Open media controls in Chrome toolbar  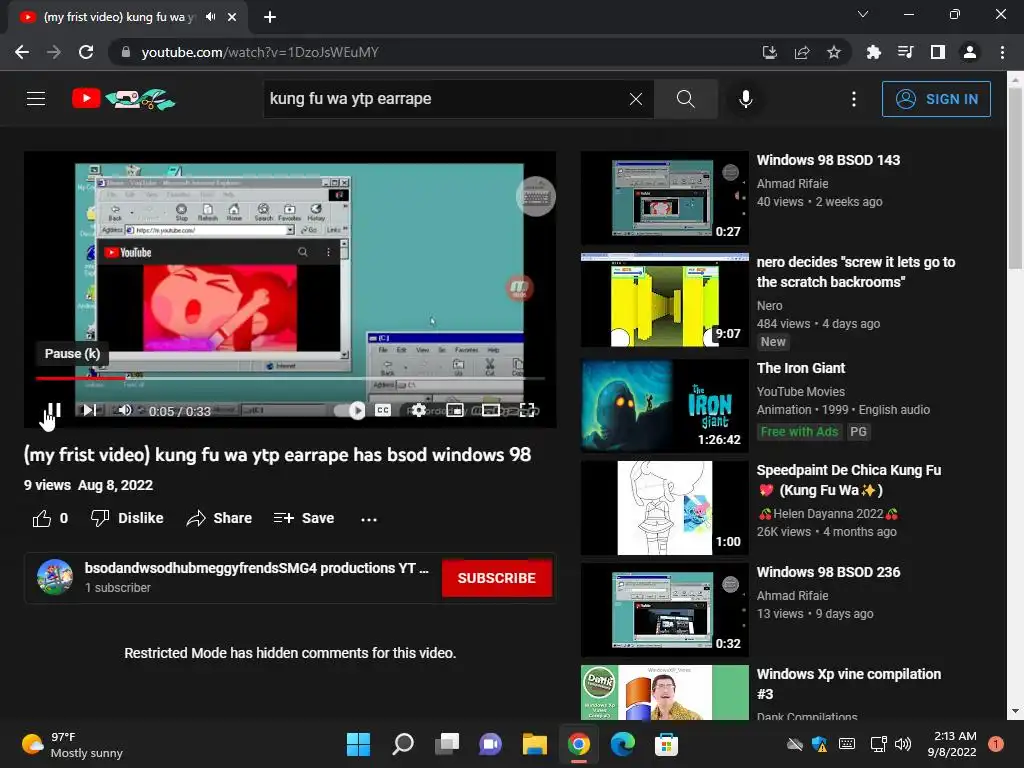point(905,52)
